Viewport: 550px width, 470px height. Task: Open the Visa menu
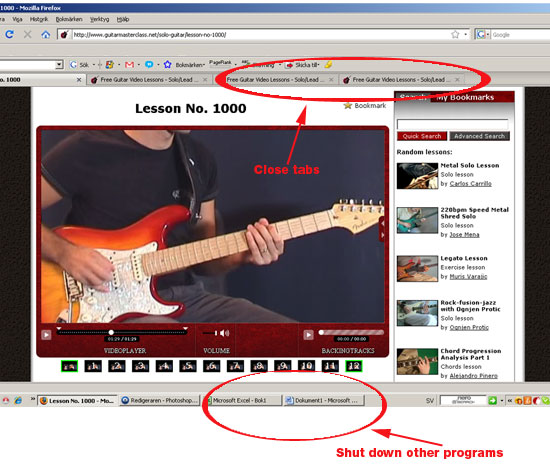pos(17,19)
